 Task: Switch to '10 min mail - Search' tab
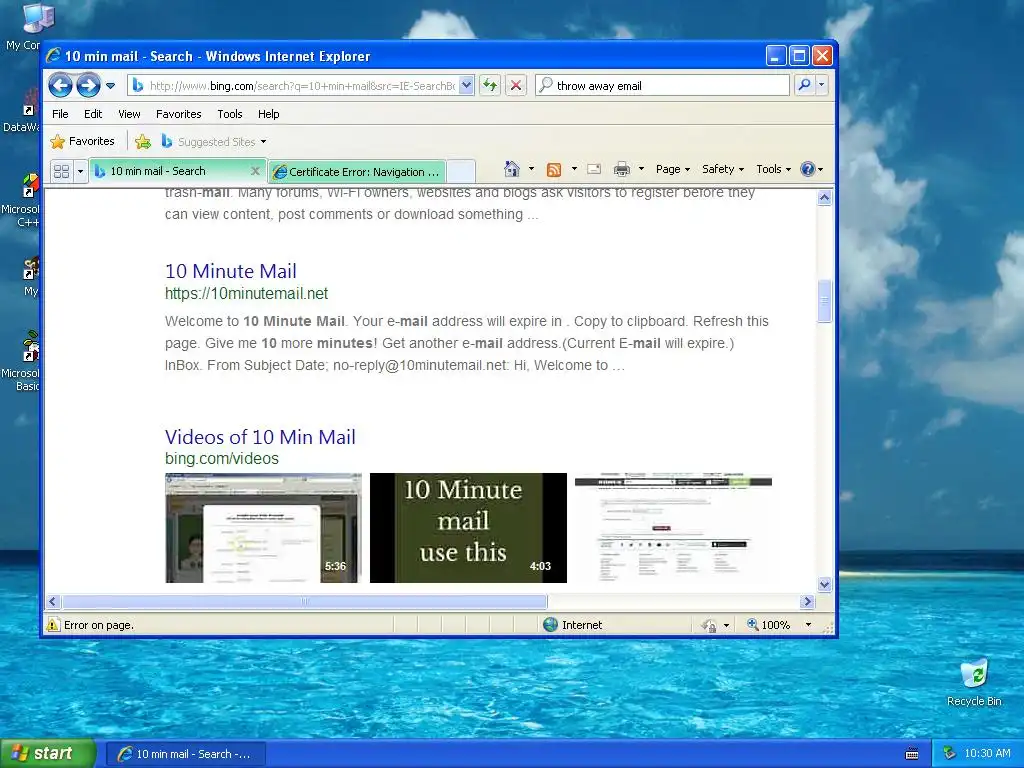(x=168, y=171)
